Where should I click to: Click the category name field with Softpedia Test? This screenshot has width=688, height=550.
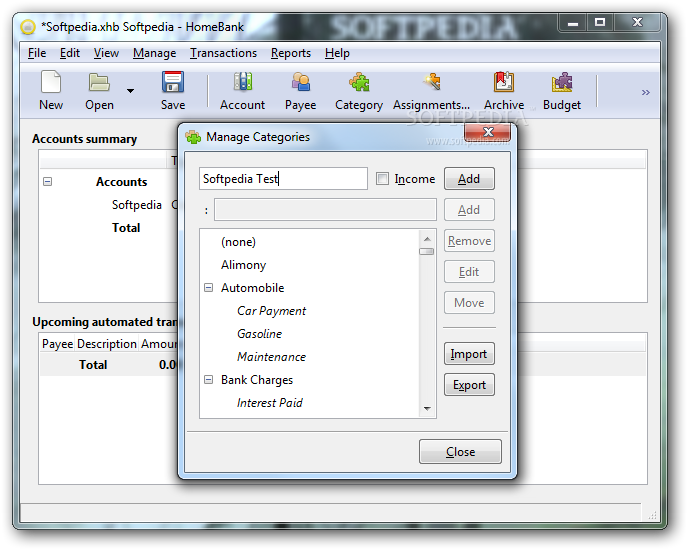(x=283, y=179)
